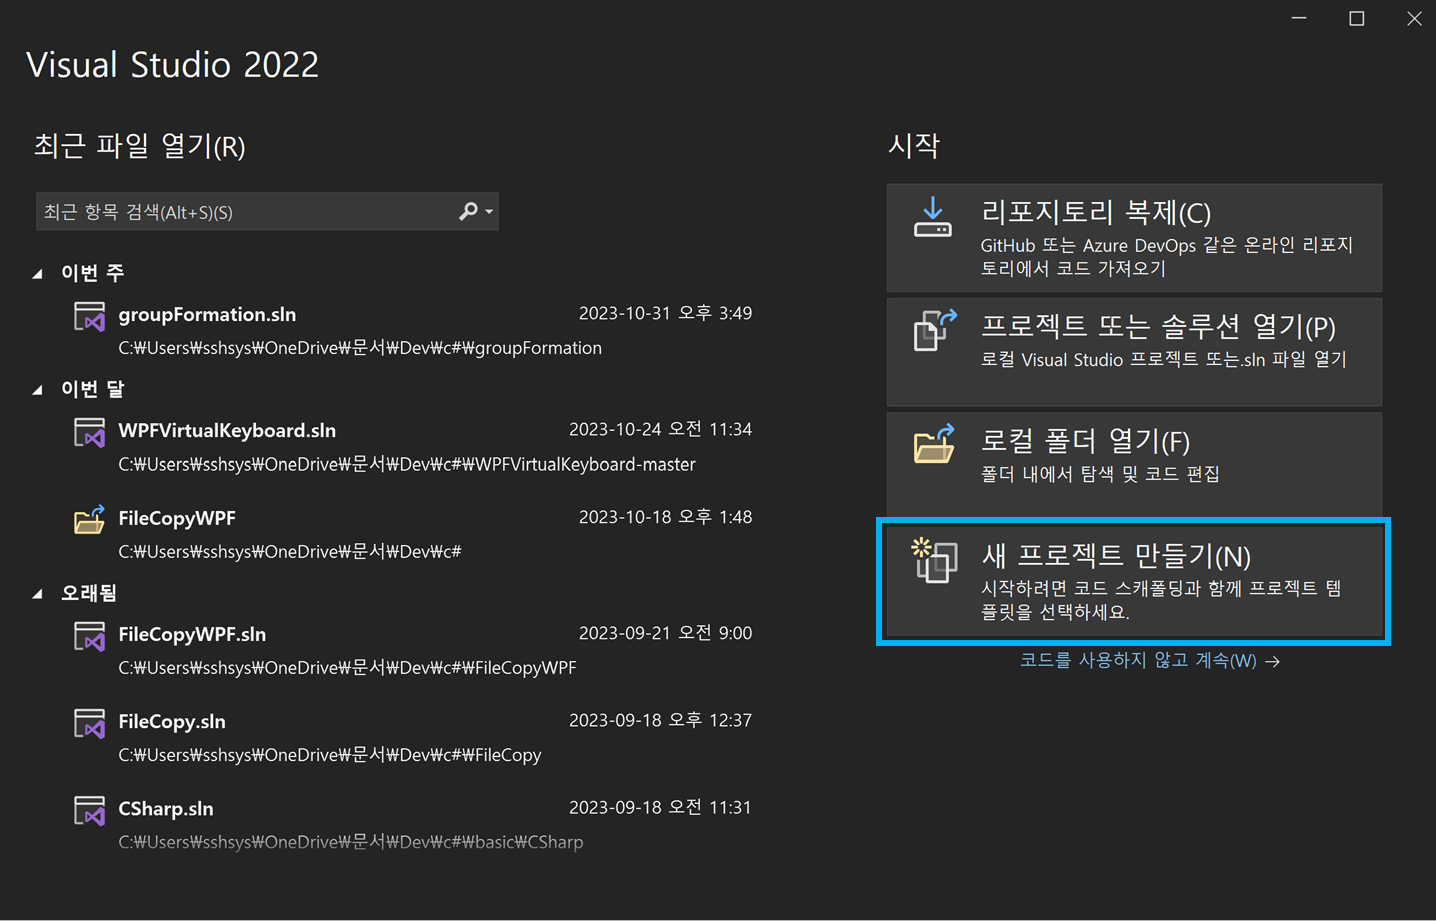Viewport: 1436px width, 921px height.
Task: Follow the 코드를 사용하지 않고 계속(W) link
Action: [1149, 661]
